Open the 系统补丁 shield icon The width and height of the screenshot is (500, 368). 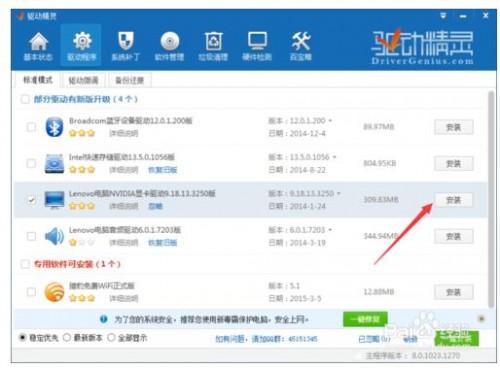126,46
